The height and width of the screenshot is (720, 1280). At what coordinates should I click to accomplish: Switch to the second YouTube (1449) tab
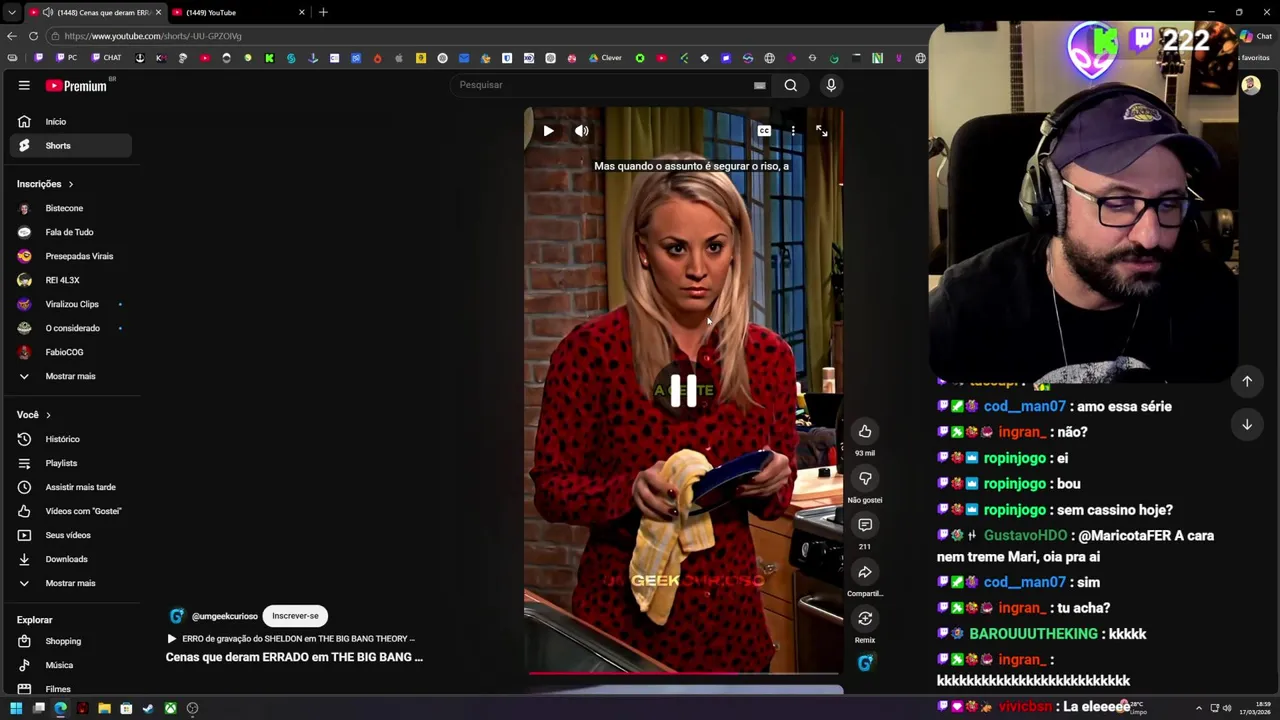click(235, 12)
